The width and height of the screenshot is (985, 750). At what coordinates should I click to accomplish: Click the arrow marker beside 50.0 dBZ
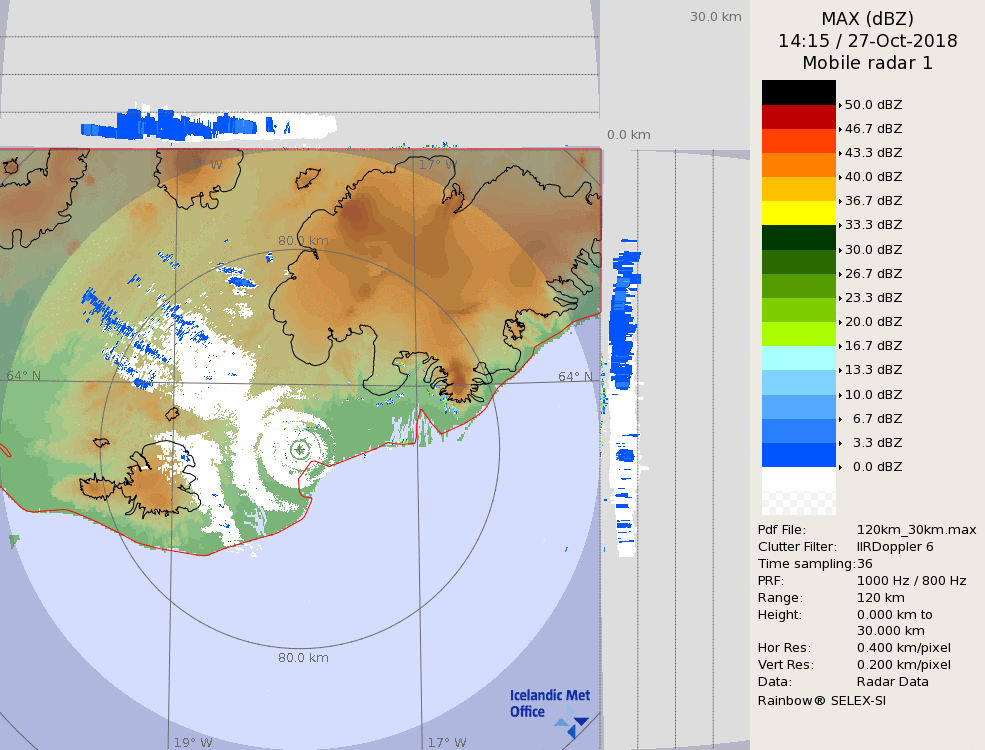coord(840,105)
